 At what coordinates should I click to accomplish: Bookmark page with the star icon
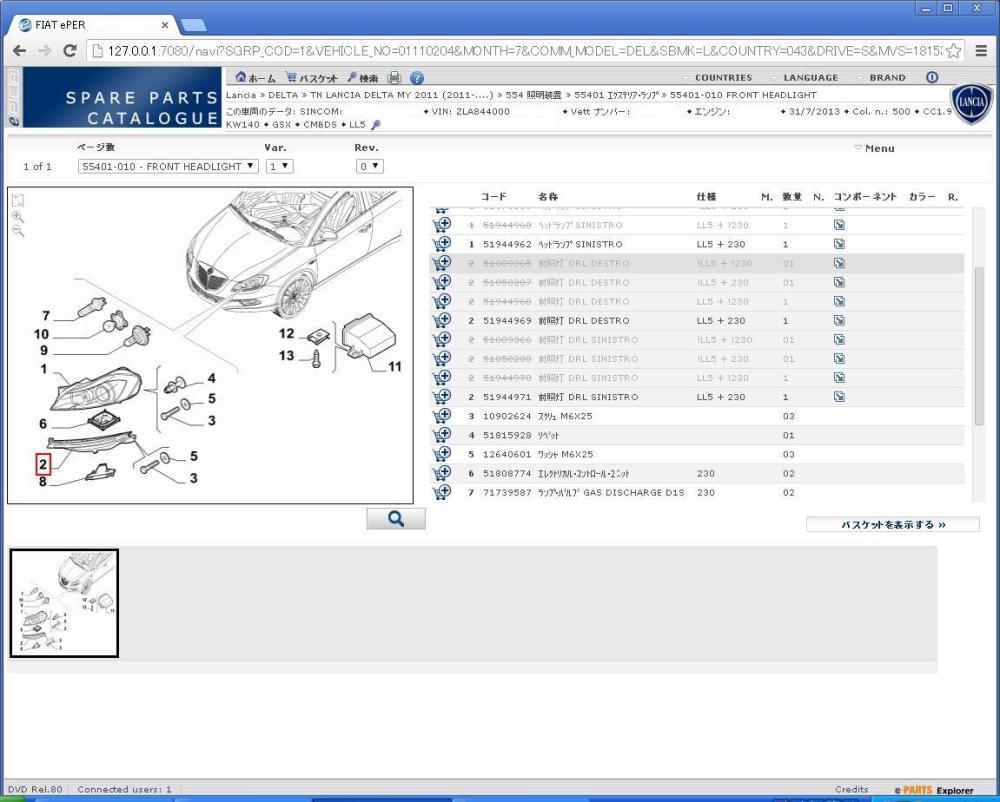tap(953, 51)
